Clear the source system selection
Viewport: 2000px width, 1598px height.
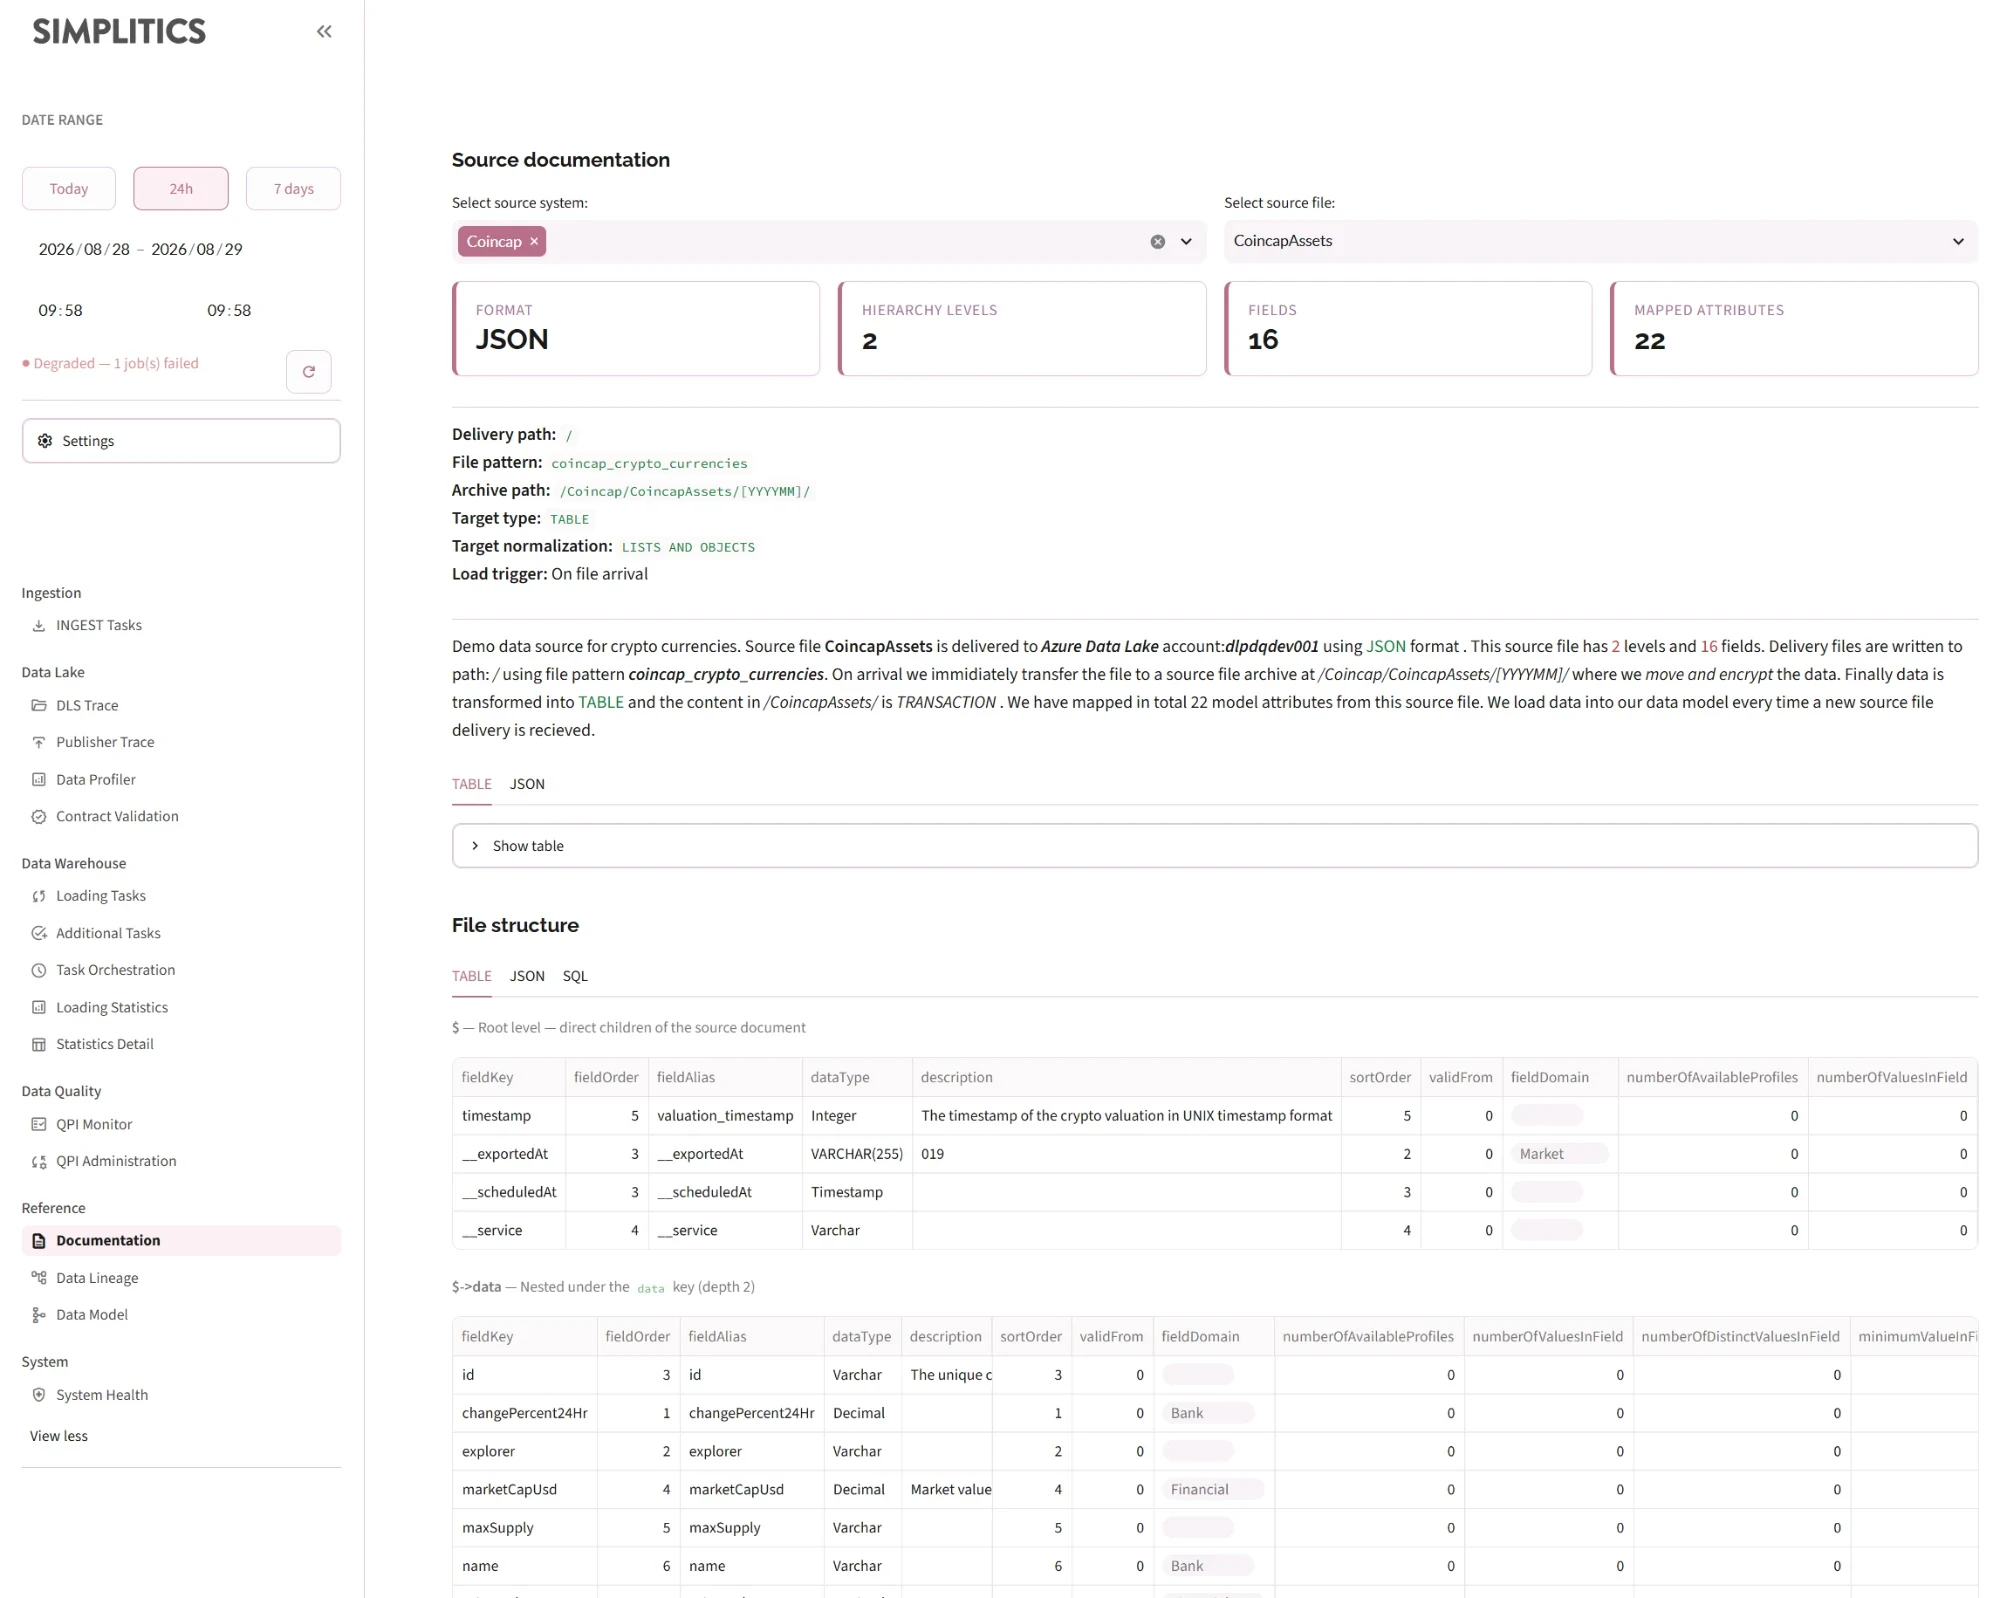point(1157,242)
